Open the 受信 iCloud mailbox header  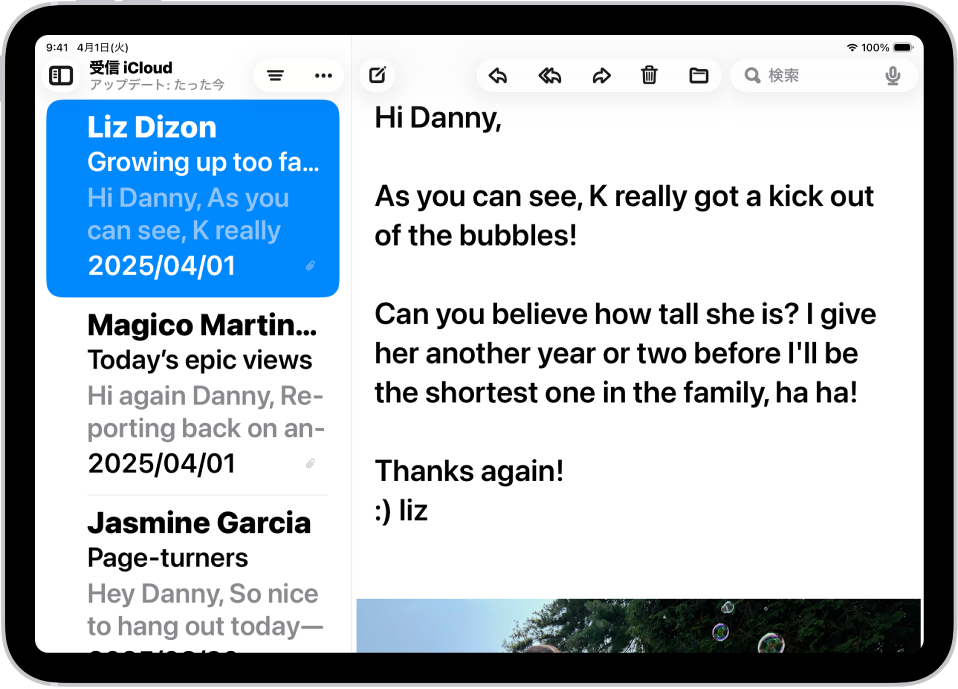131,67
